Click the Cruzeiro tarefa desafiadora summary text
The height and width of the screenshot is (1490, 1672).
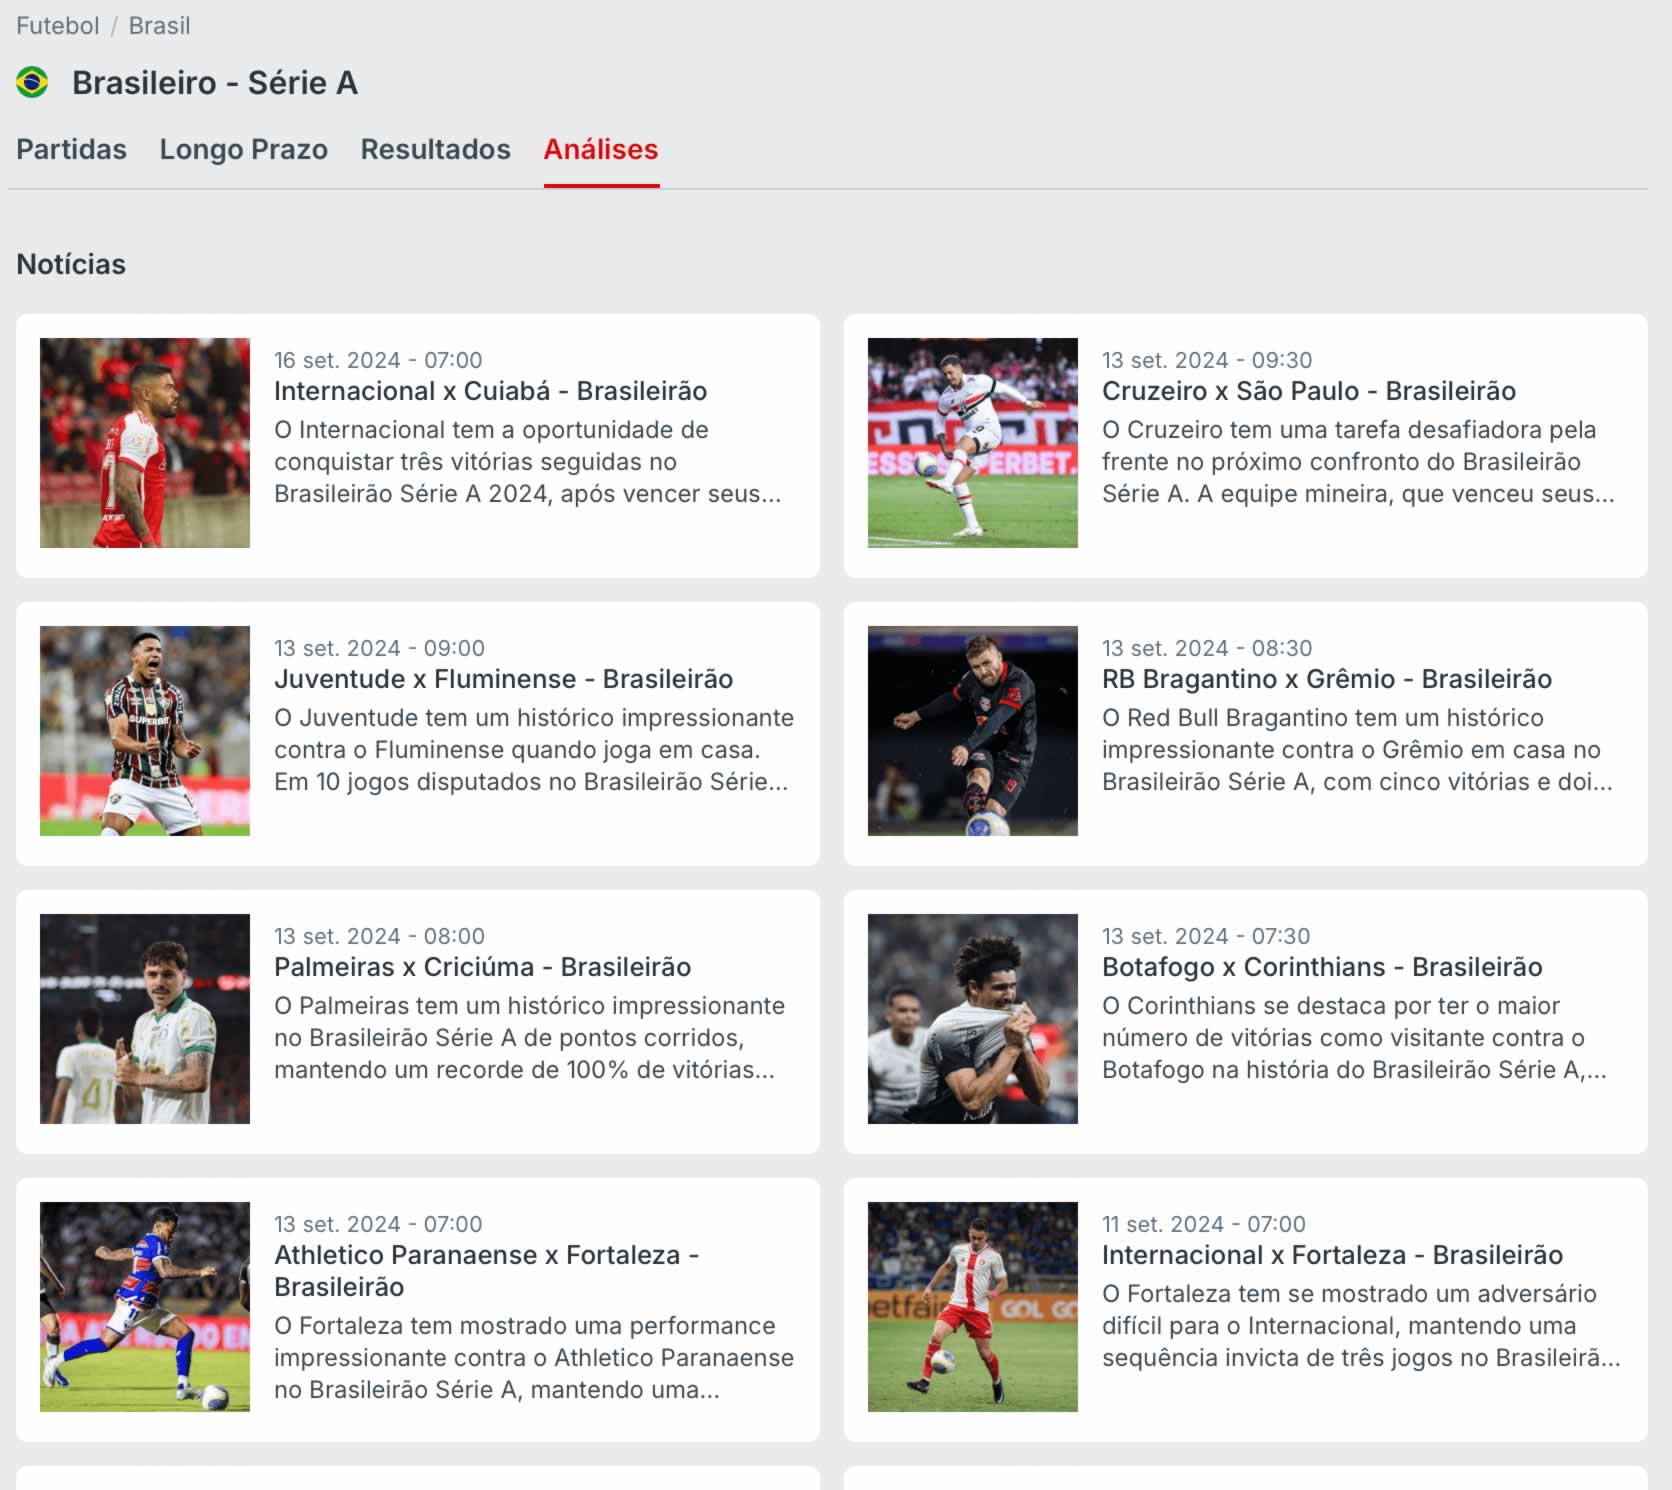tap(1358, 462)
